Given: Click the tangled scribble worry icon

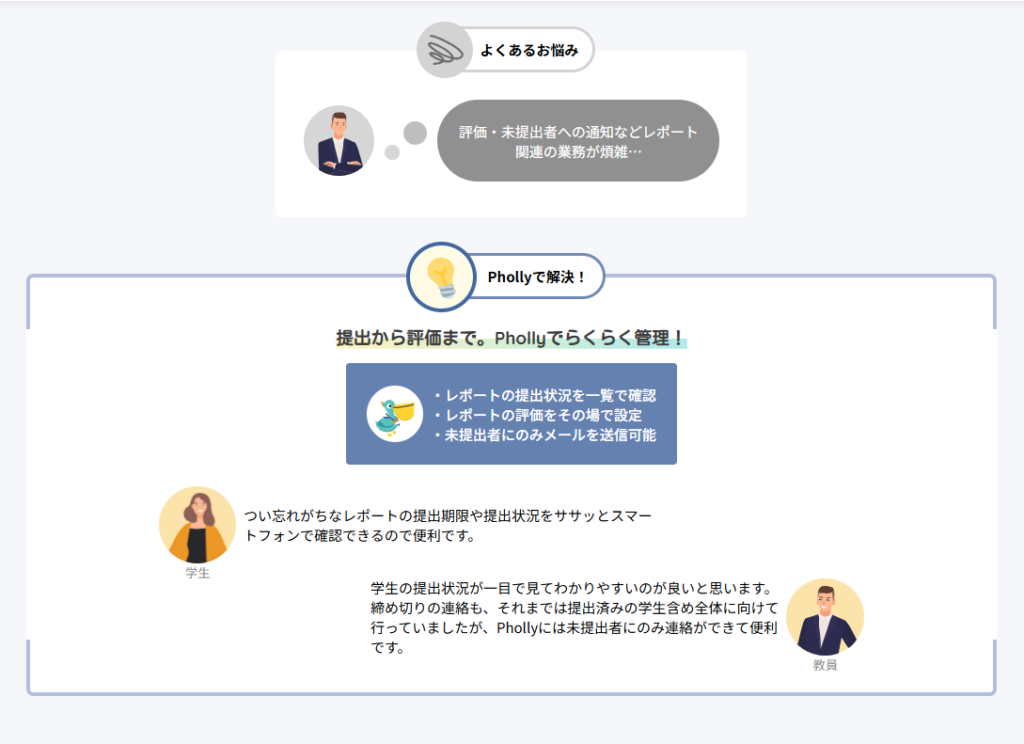Looking at the screenshot, I should 443,50.
